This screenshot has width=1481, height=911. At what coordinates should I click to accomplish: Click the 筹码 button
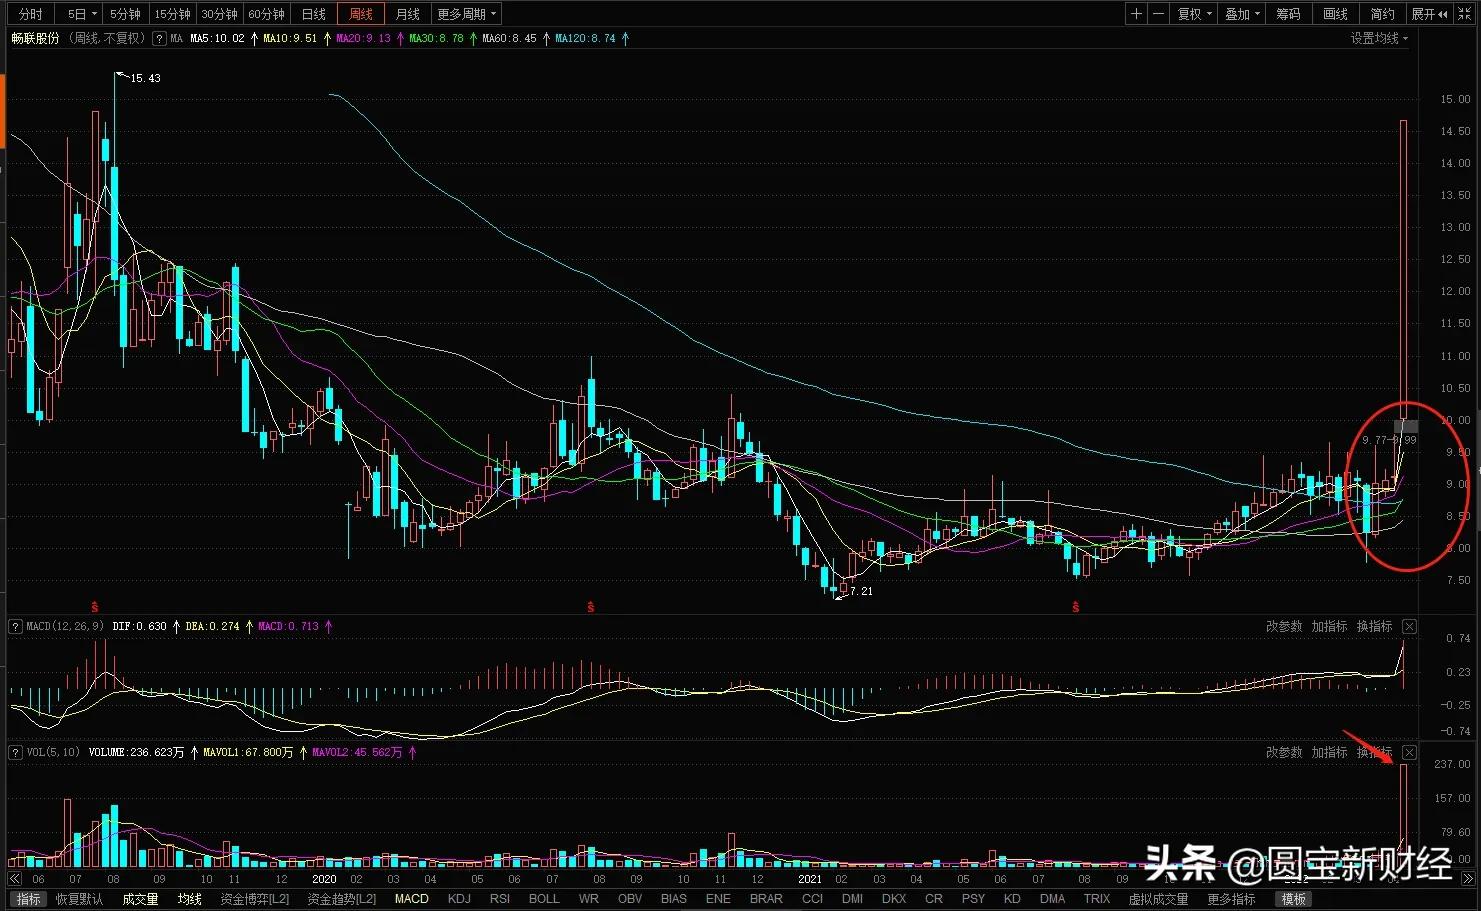[1289, 14]
